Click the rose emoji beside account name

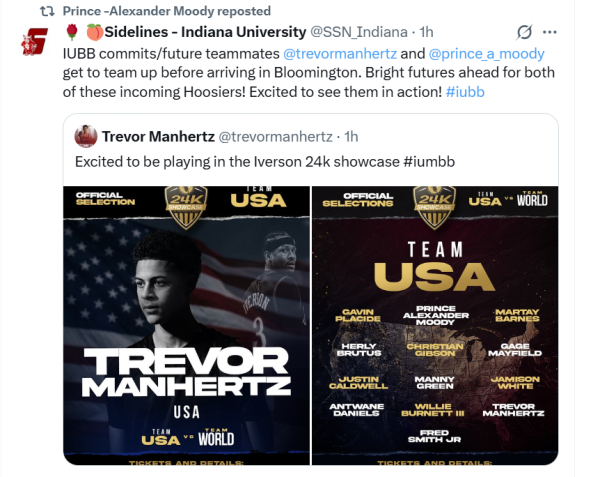[72, 32]
